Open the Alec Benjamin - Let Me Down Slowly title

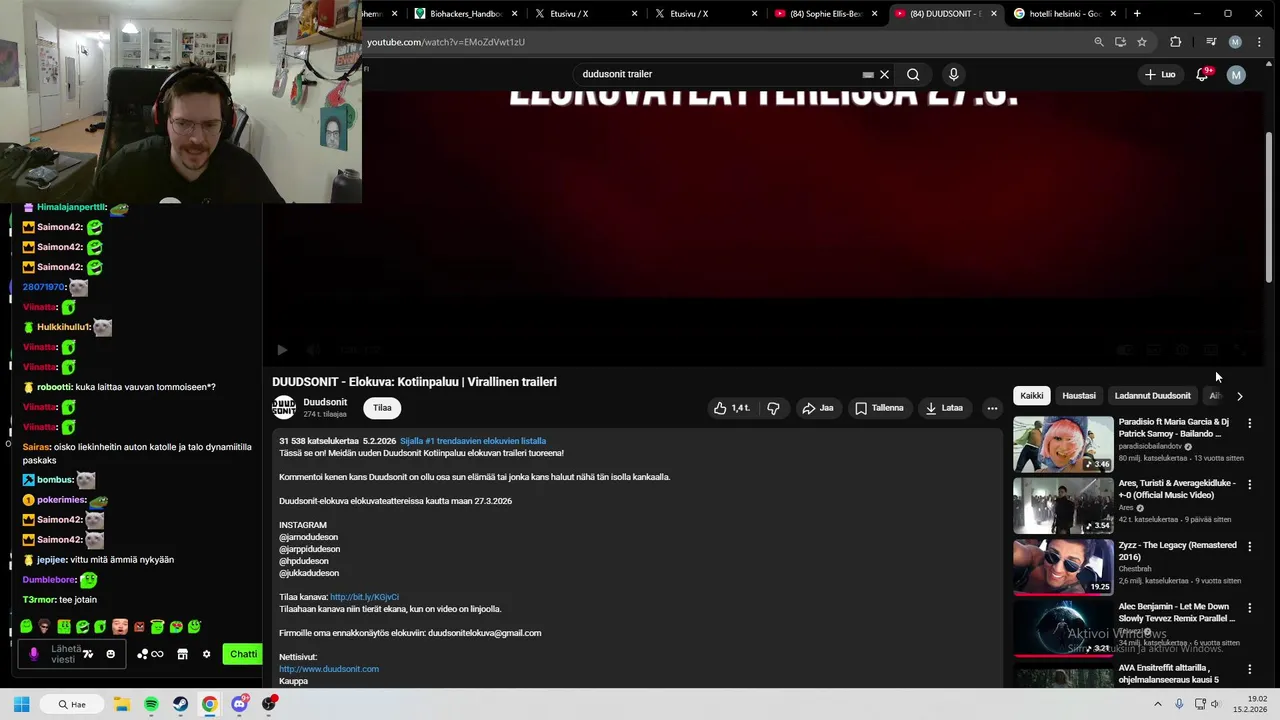[1176, 612]
